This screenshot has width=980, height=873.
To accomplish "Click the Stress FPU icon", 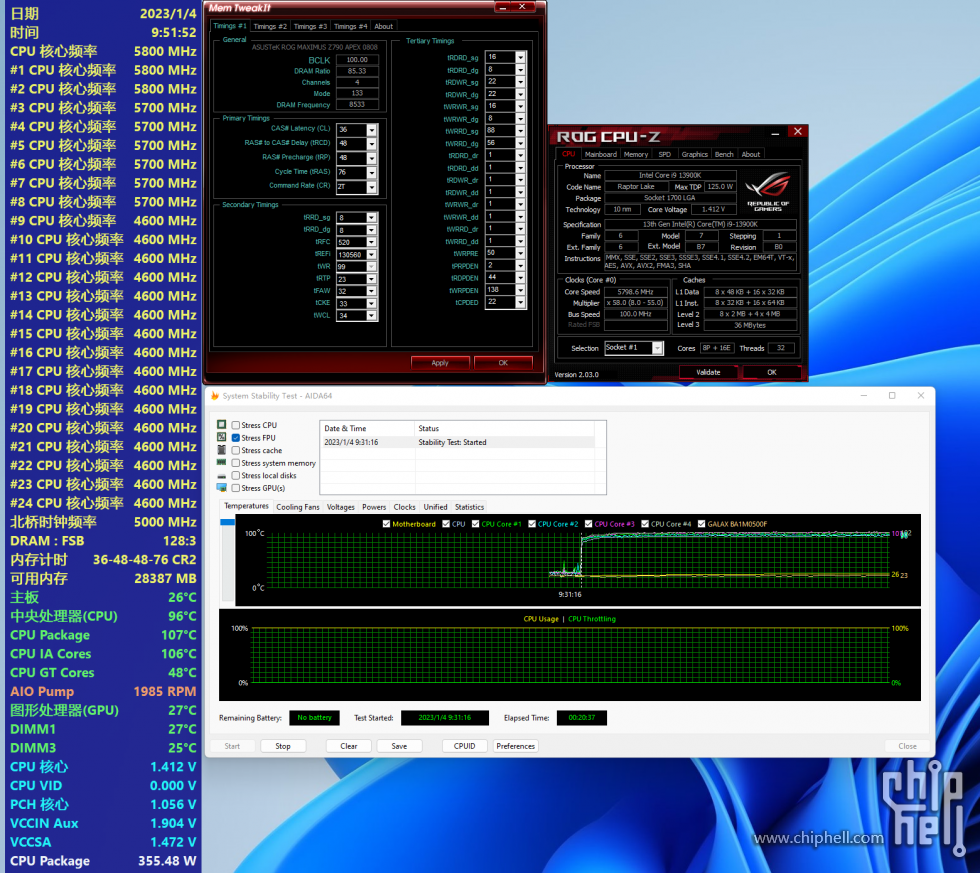I will [x=221, y=437].
